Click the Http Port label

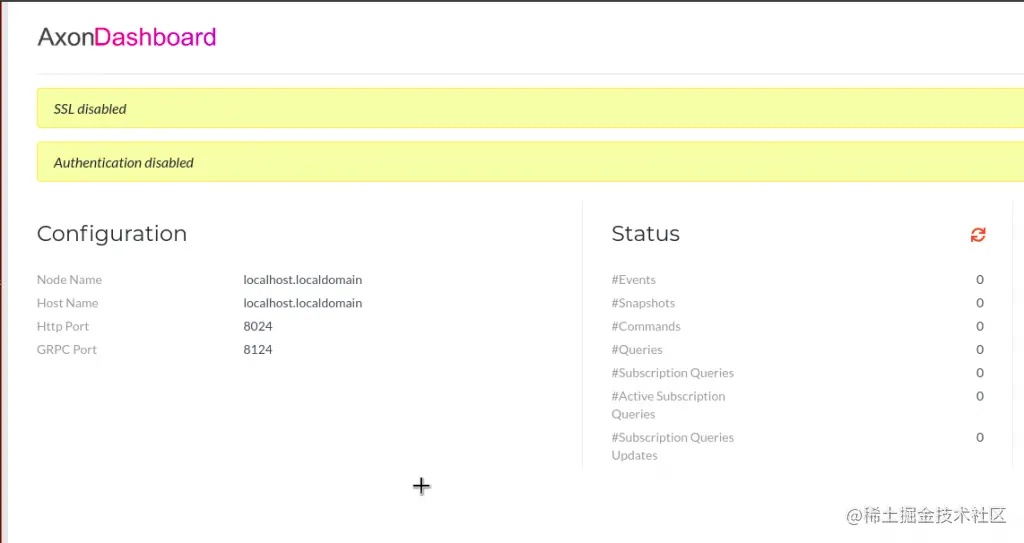coord(63,326)
